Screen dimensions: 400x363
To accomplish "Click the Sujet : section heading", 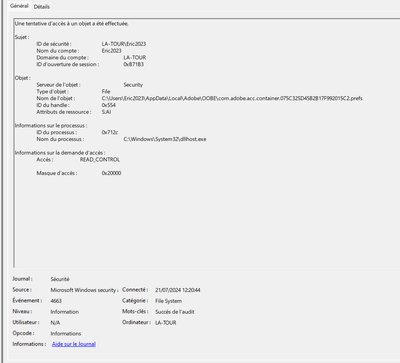I will [22, 37].
